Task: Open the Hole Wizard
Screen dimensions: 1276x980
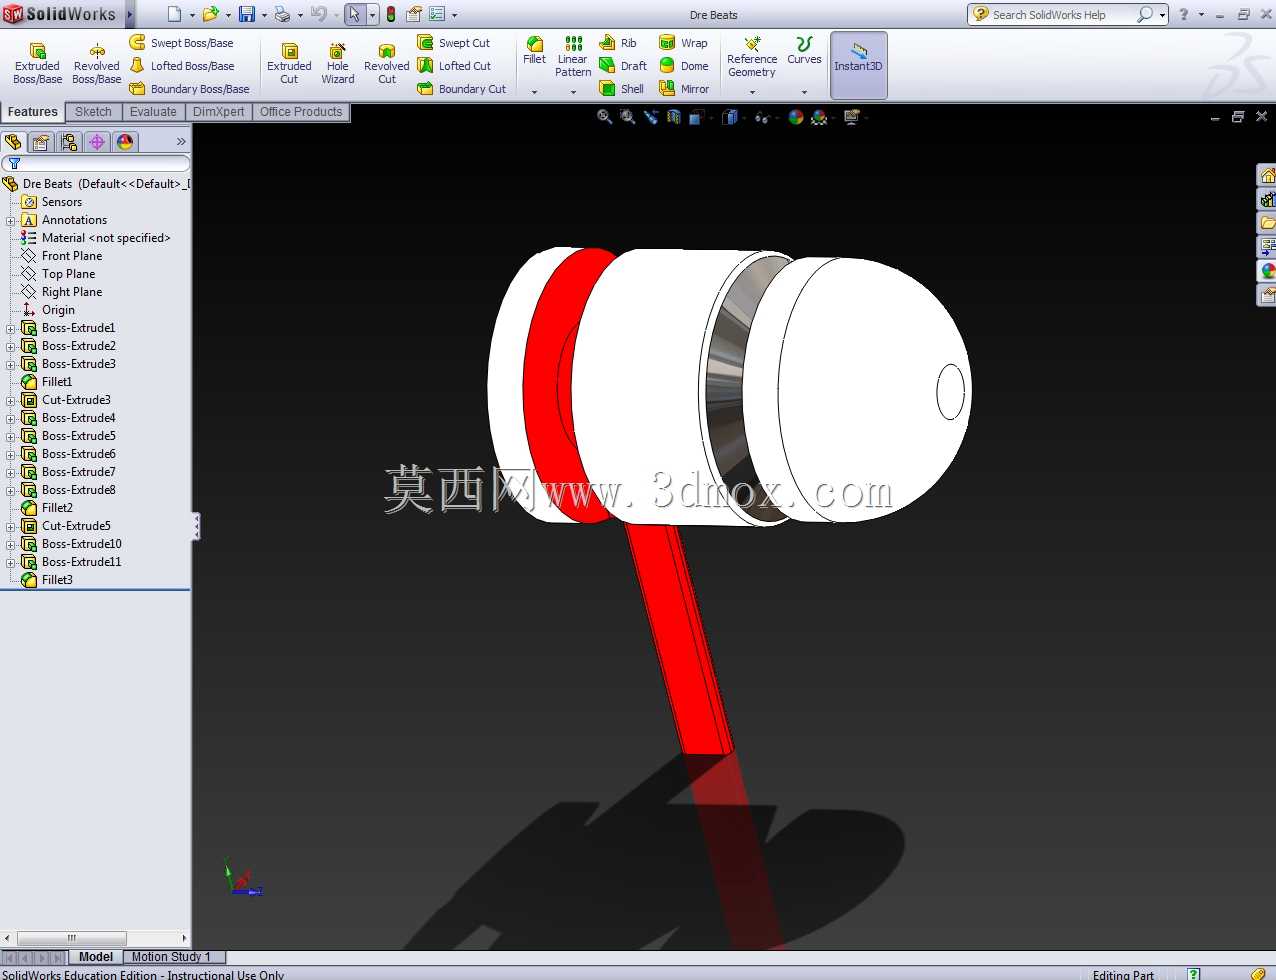Action: (x=338, y=63)
